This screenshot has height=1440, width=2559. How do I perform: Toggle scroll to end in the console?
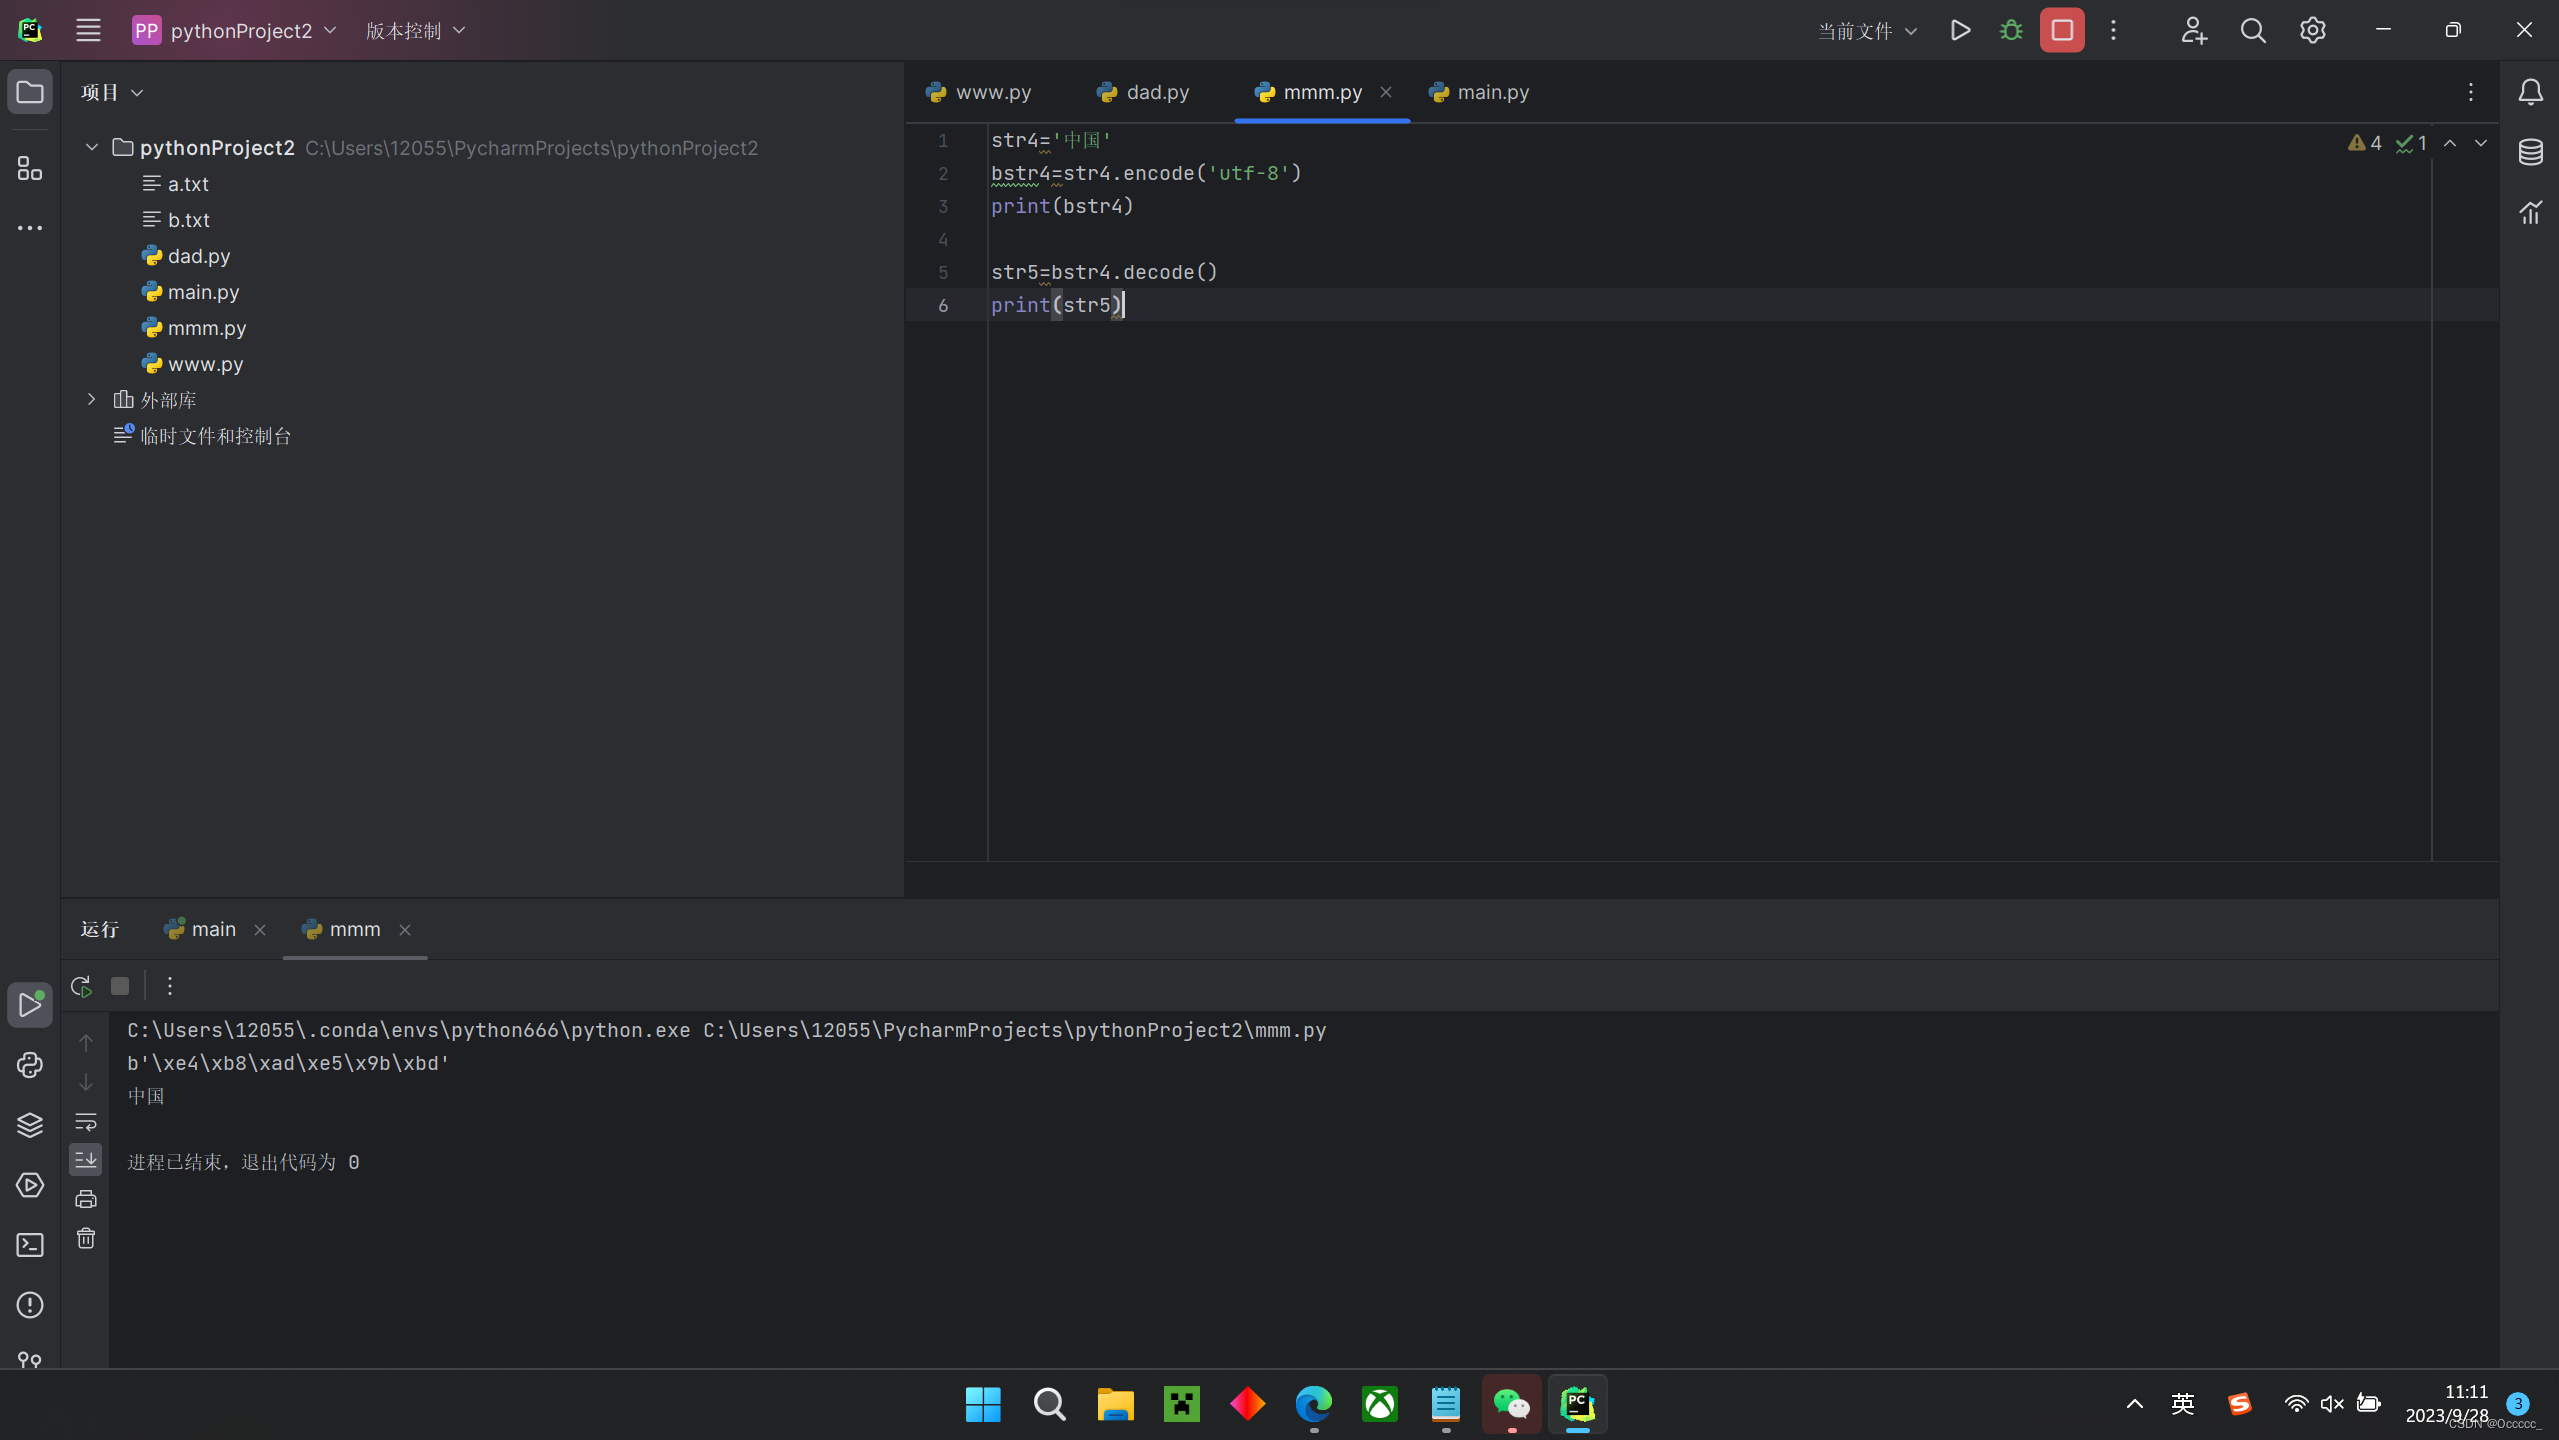[86, 1160]
